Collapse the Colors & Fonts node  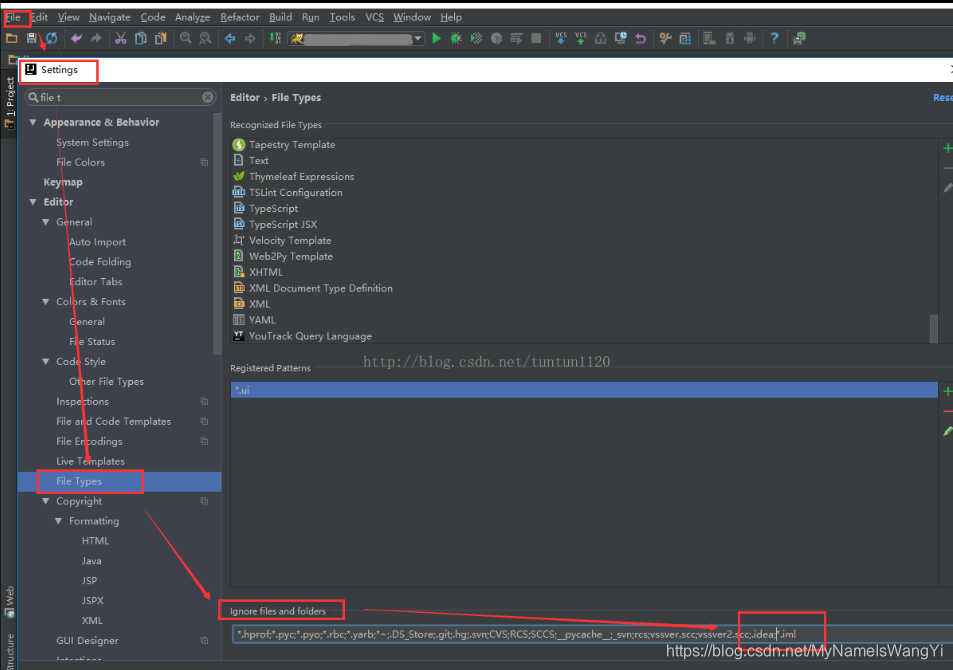[x=46, y=302]
